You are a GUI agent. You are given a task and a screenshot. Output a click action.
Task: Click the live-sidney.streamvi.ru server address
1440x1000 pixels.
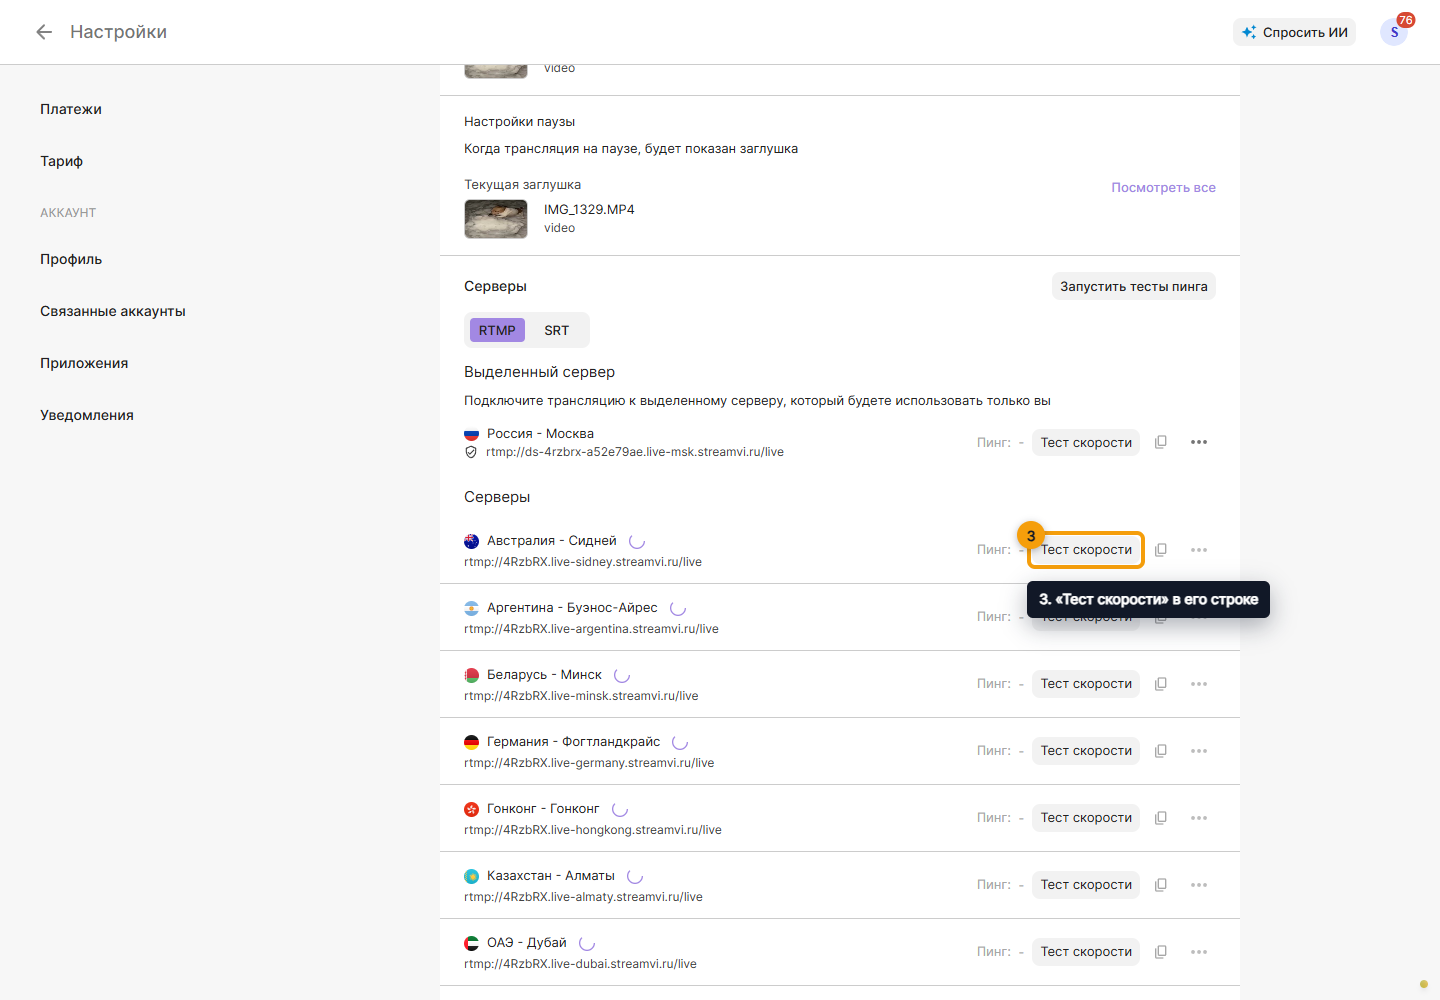click(583, 562)
